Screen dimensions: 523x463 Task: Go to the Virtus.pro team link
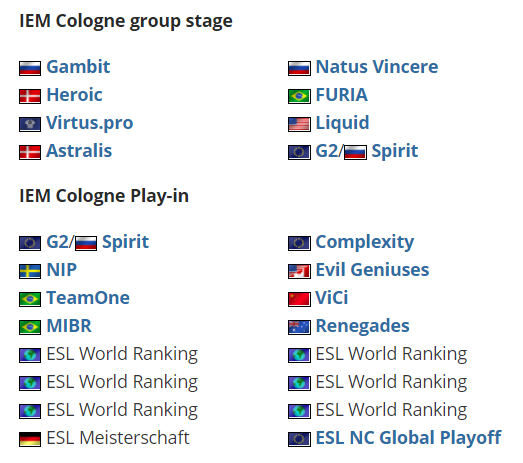point(90,123)
